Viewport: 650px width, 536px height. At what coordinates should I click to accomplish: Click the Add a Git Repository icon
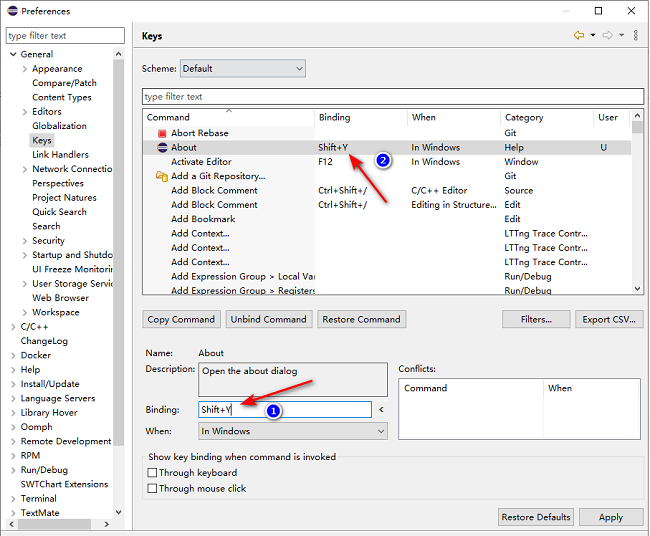coord(161,177)
